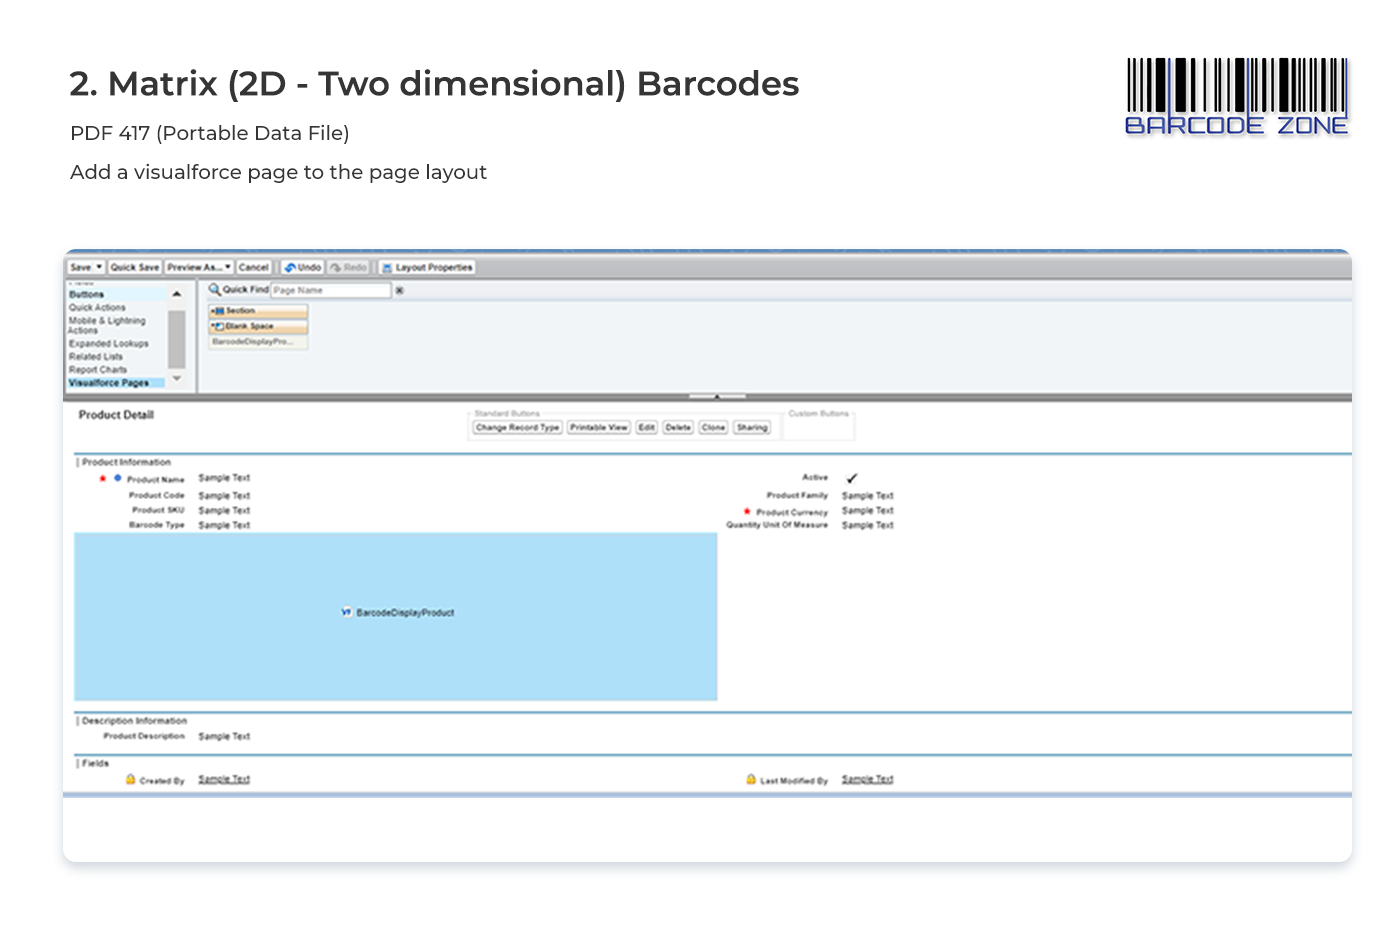Click the Quick Find magnifier icon
The image size is (1400, 934).
pos(214,290)
